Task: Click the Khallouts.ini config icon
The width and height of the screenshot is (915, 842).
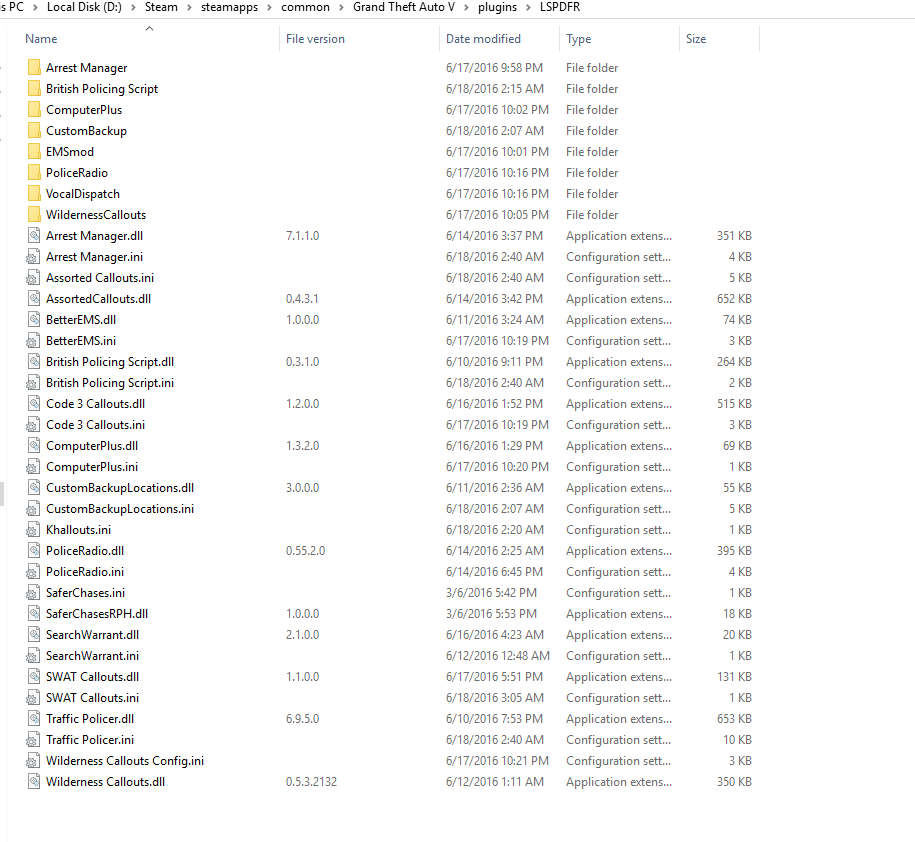Action: click(x=33, y=530)
